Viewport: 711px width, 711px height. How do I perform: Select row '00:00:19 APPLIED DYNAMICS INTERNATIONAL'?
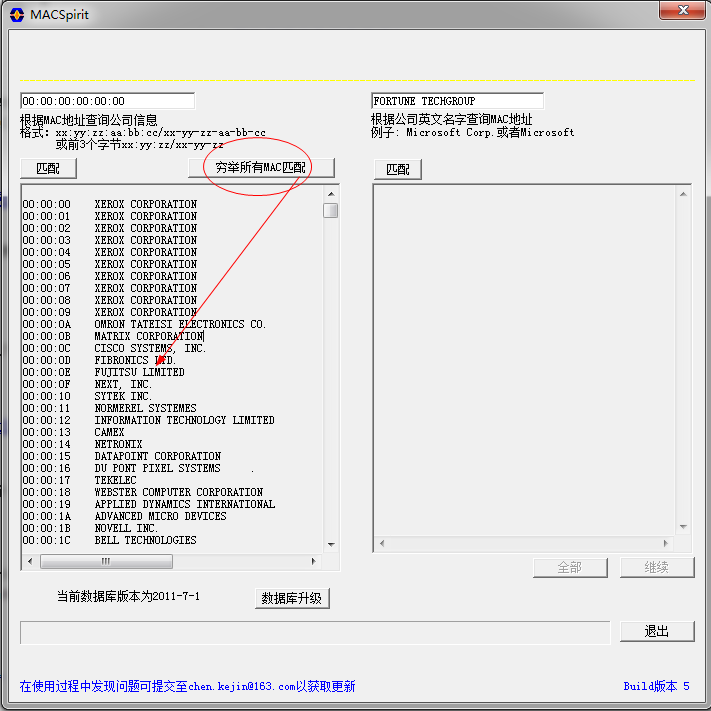click(x=149, y=505)
